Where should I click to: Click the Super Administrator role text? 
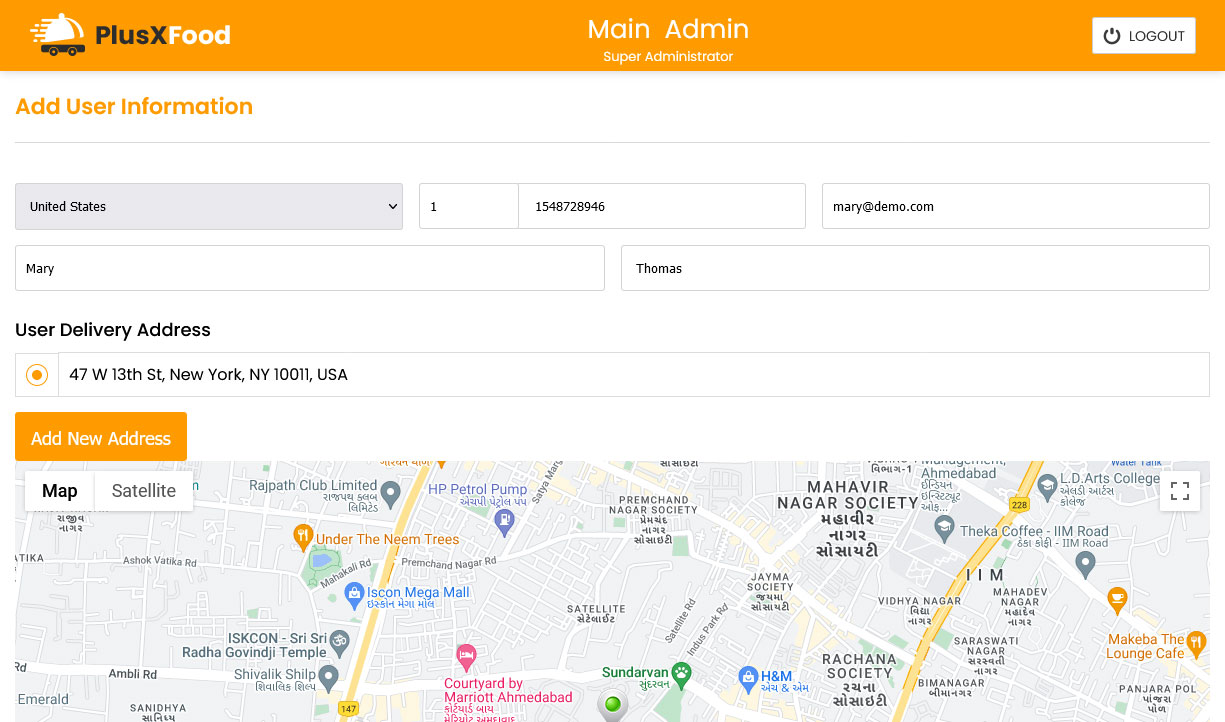668,57
